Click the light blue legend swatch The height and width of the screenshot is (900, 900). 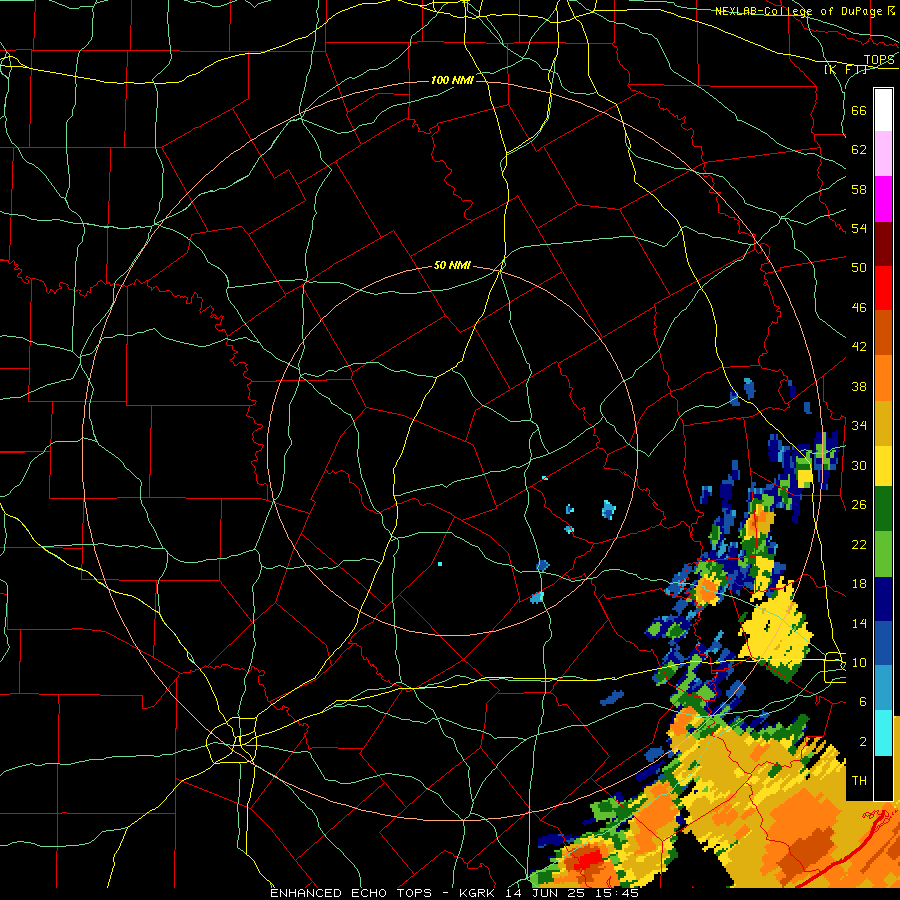coord(883,688)
